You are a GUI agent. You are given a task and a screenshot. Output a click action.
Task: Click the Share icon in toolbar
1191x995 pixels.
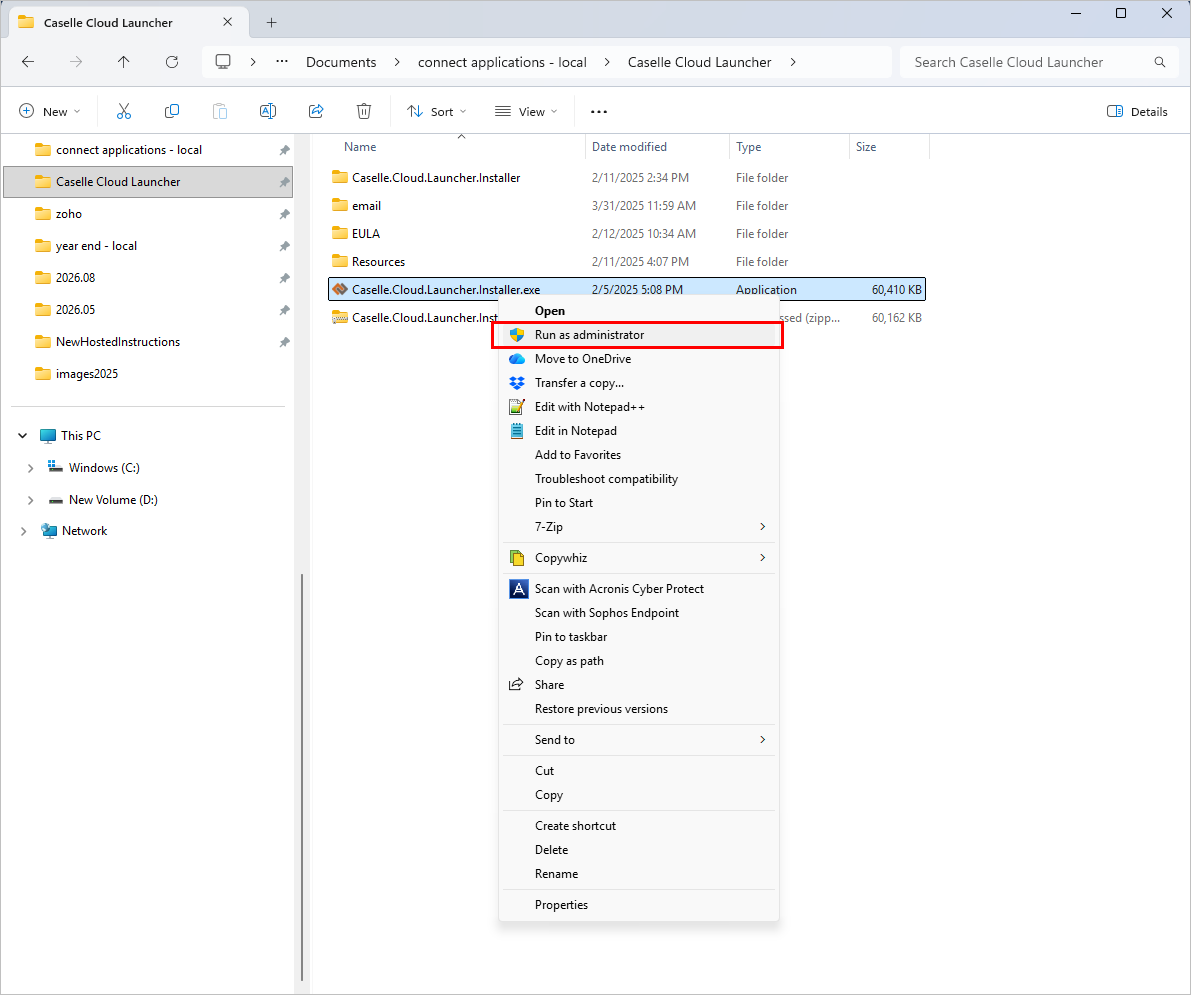click(316, 111)
